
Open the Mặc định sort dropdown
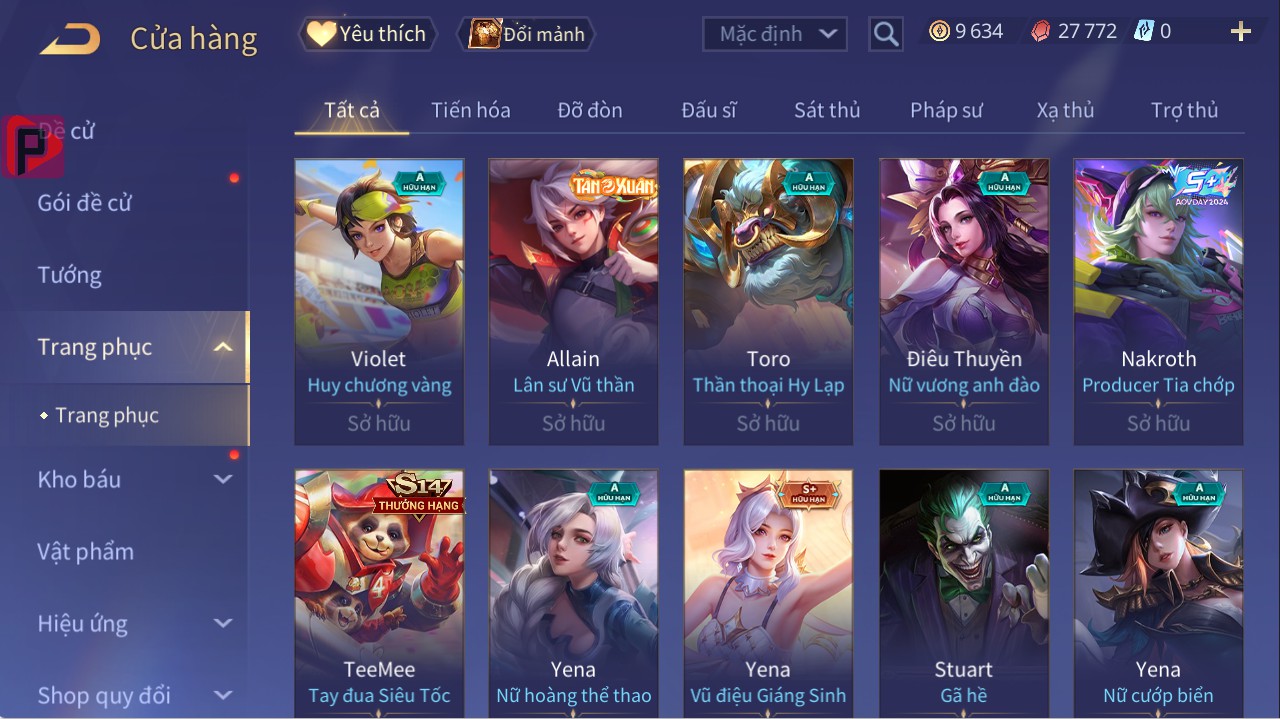[775, 34]
